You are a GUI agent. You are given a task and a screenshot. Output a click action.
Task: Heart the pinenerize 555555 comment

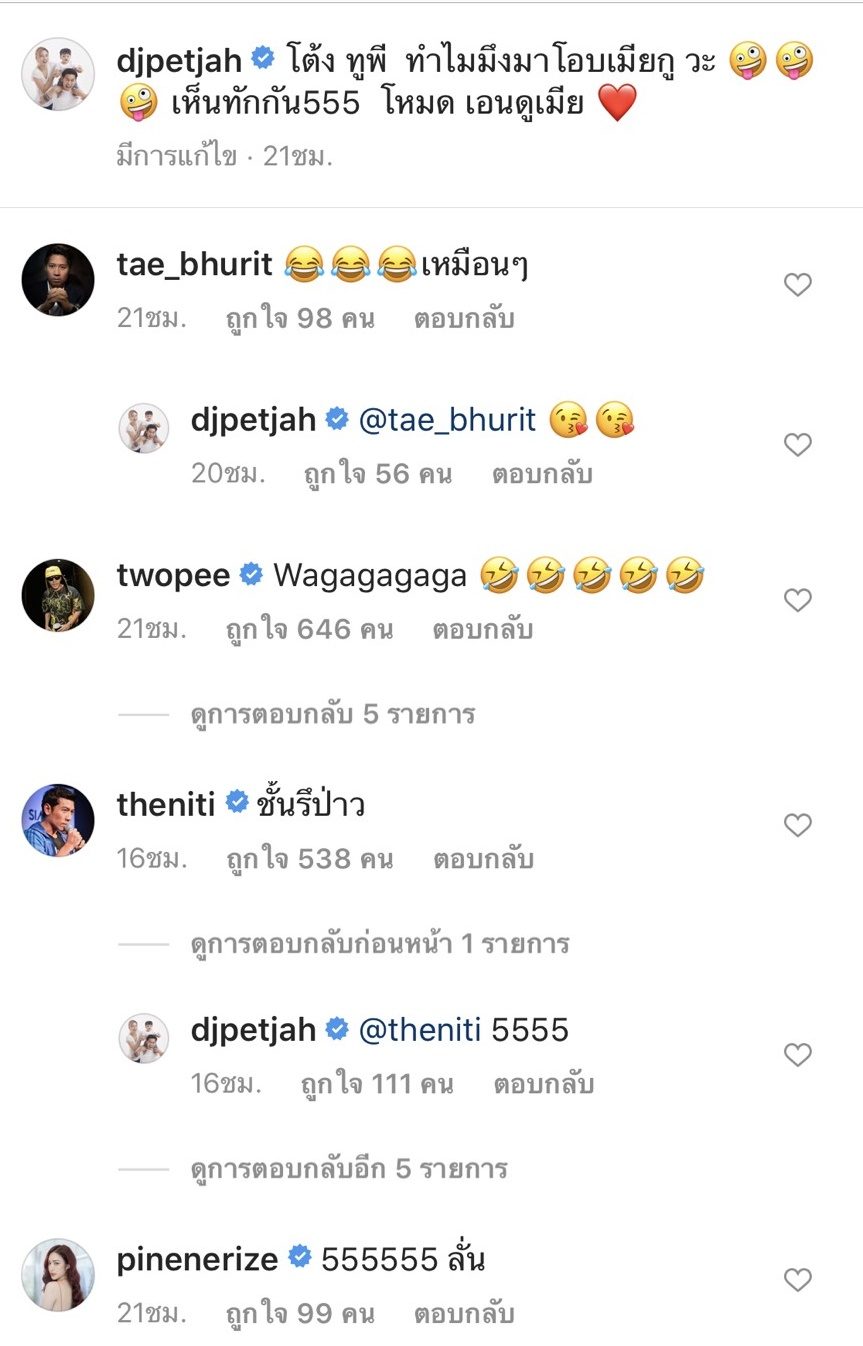pos(797,1280)
